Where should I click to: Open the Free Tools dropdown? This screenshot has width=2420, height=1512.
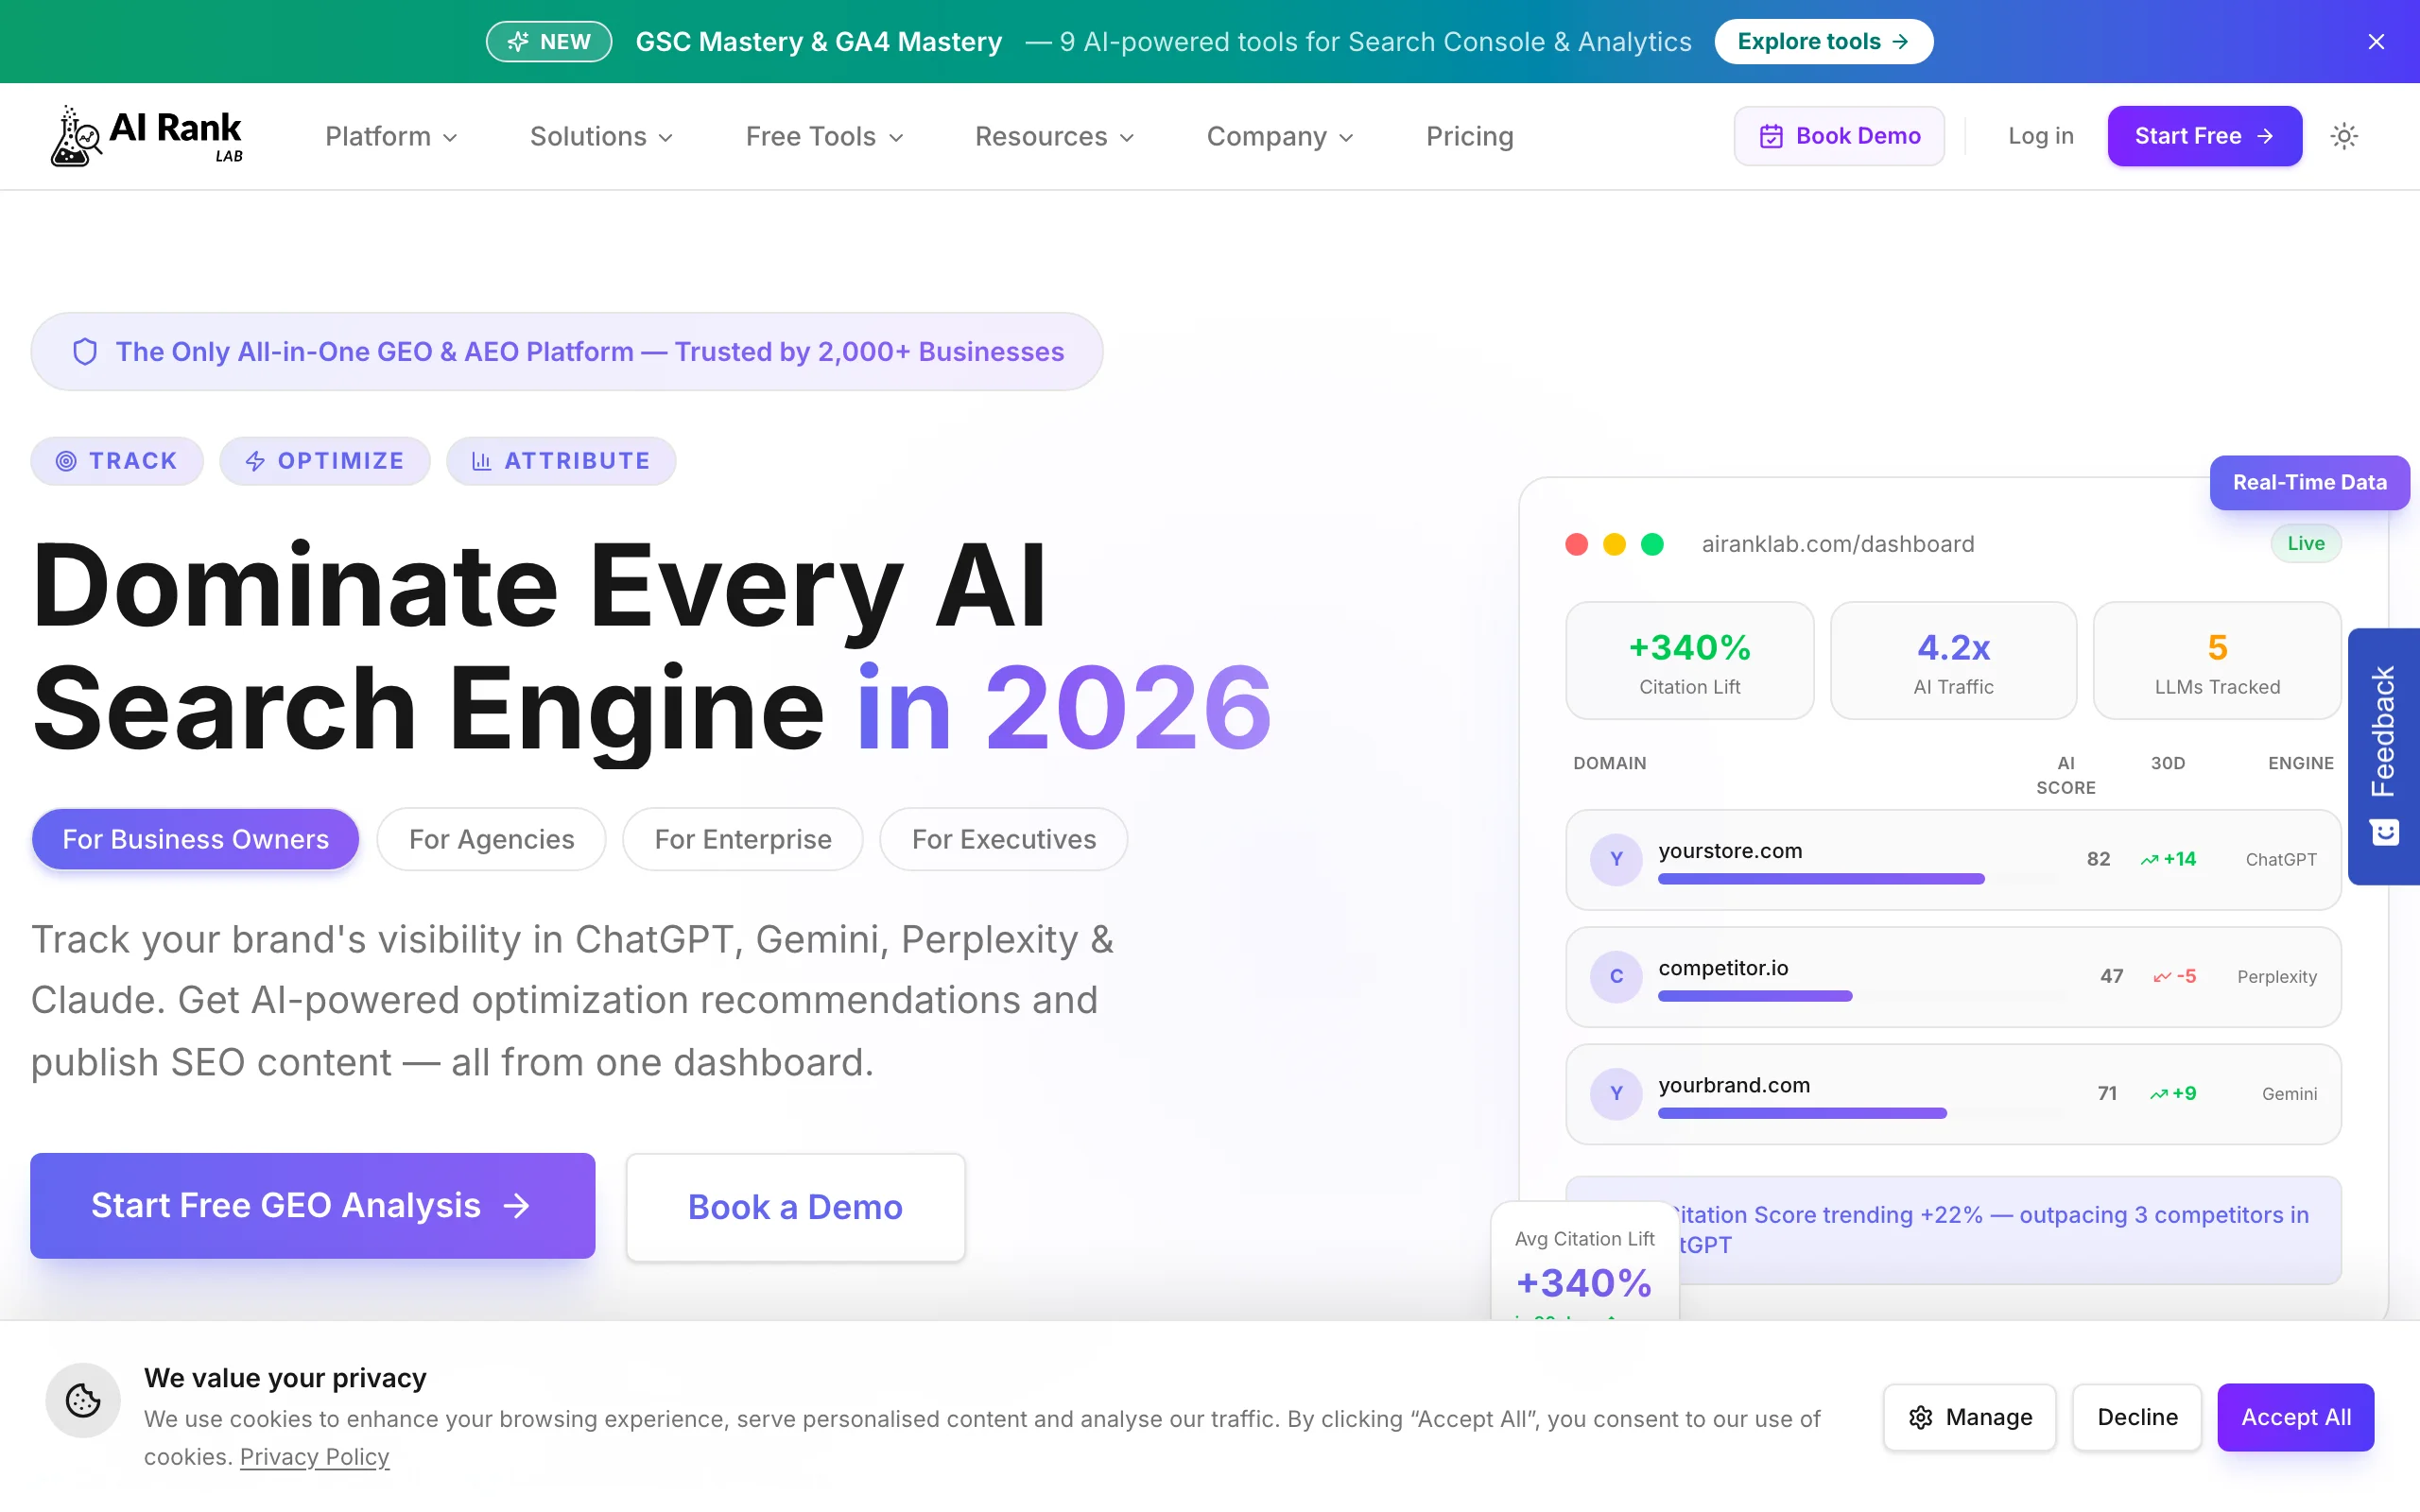(824, 136)
